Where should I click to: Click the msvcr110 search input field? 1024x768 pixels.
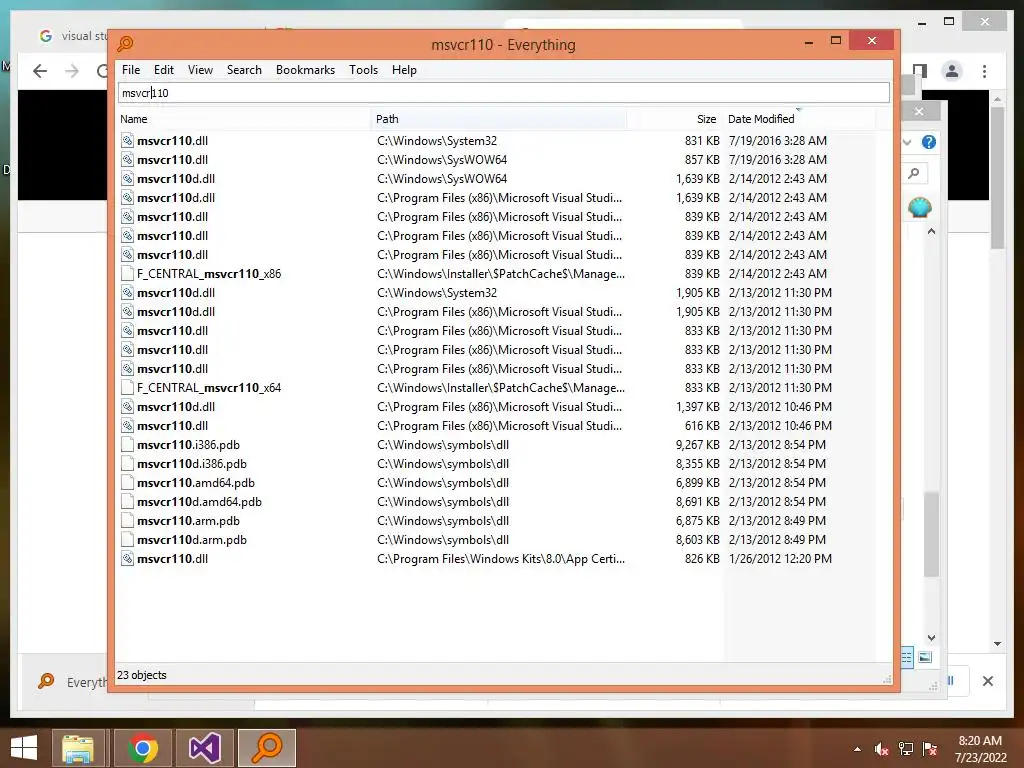[x=504, y=93]
